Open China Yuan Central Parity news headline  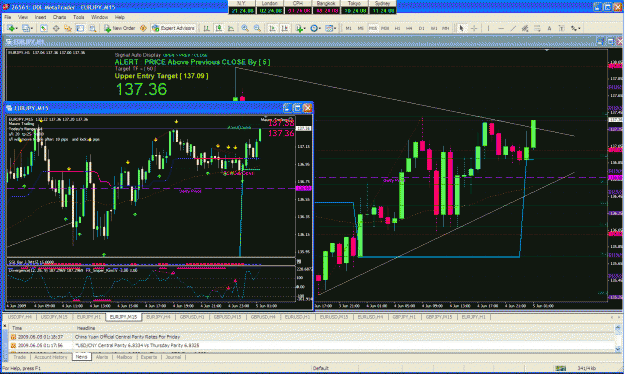128,337
